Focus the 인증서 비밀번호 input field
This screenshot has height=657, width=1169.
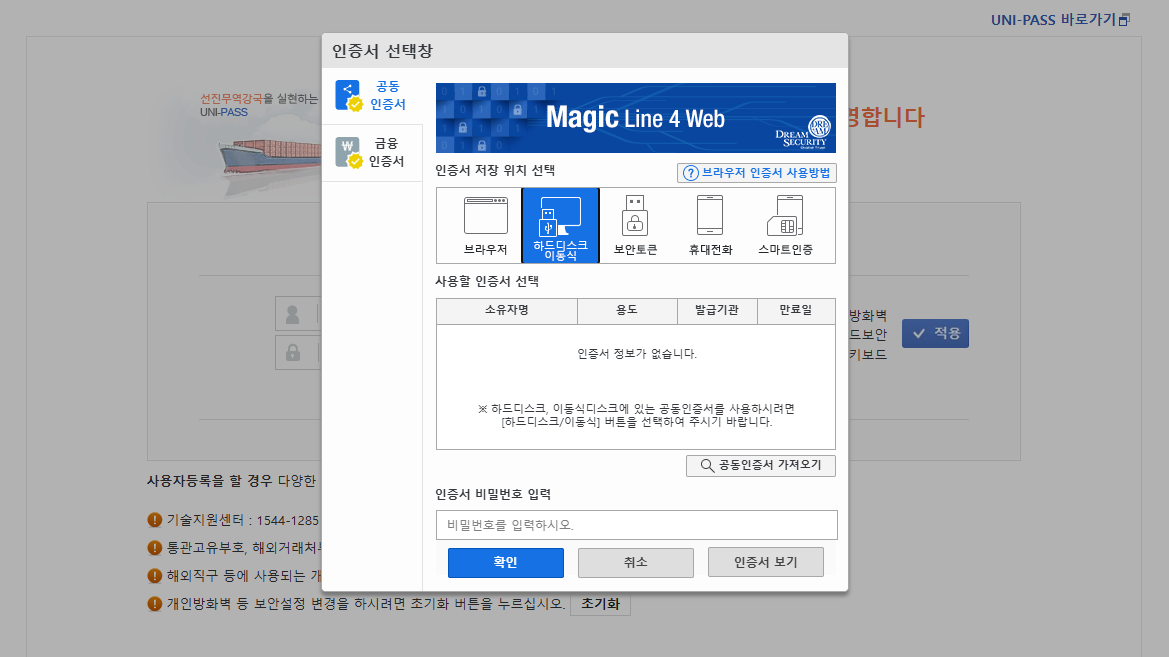pyautogui.click(x=636, y=525)
